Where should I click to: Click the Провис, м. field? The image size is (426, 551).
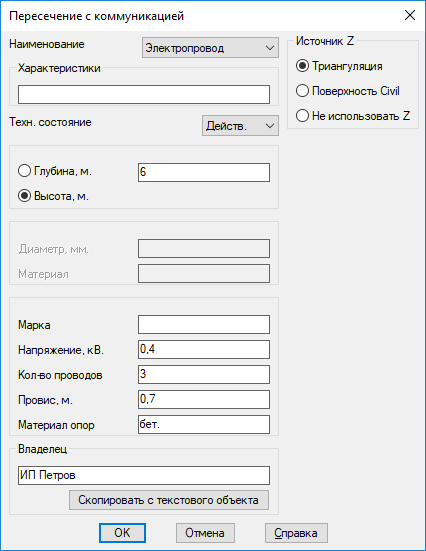(x=204, y=399)
